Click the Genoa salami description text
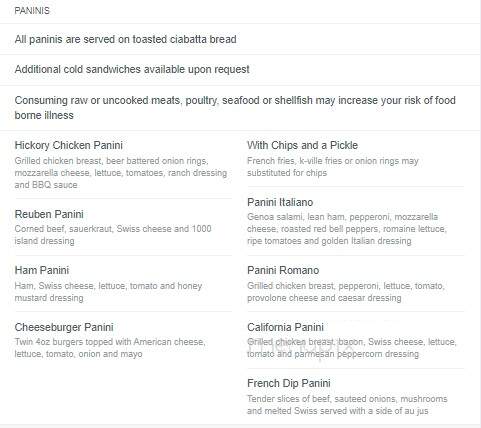The height and width of the screenshot is (428, 481). click(x=347, y=229)
